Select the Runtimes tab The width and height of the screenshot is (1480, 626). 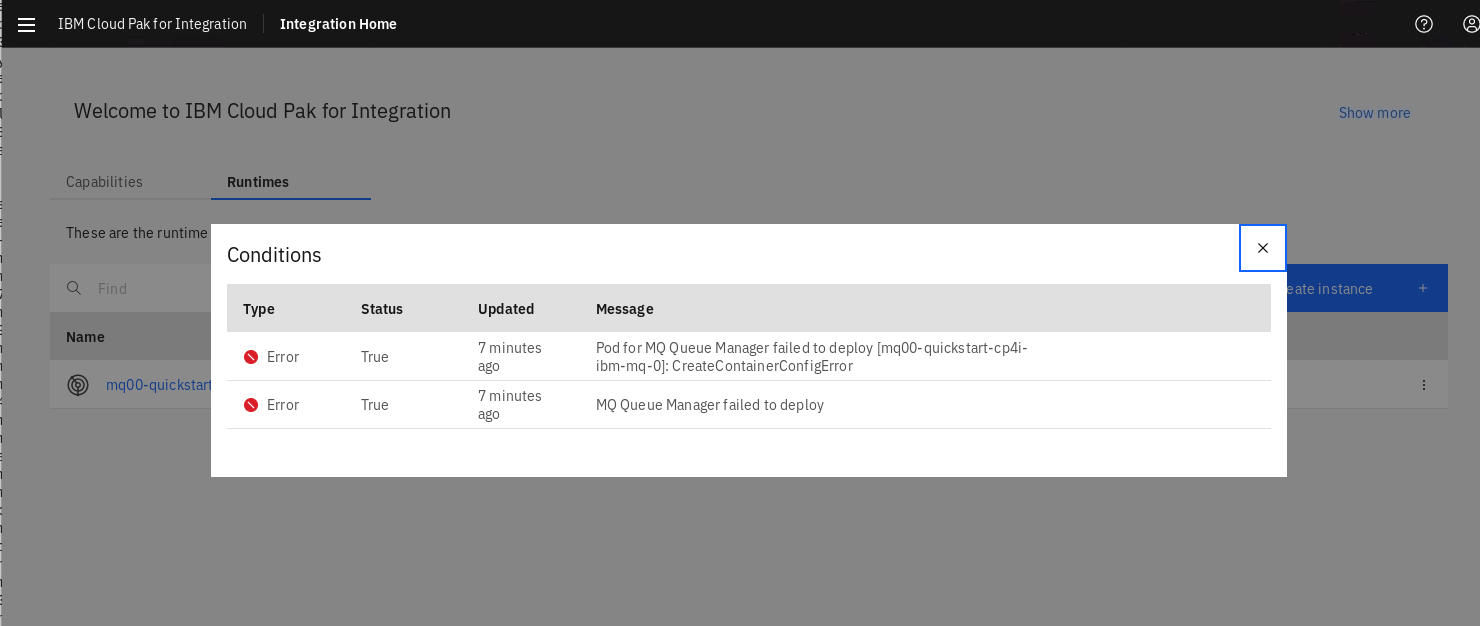click(258, 182)
